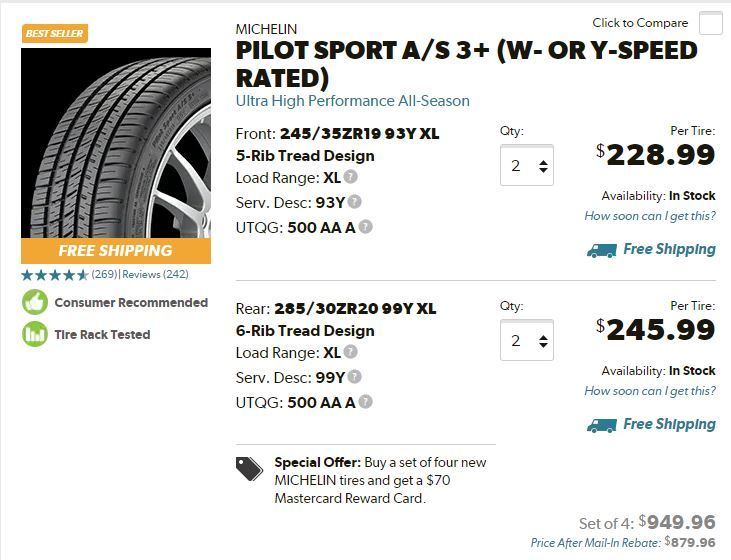Open the rear tire quantity selector
This screenshot has height=560, width=731.
527,341
